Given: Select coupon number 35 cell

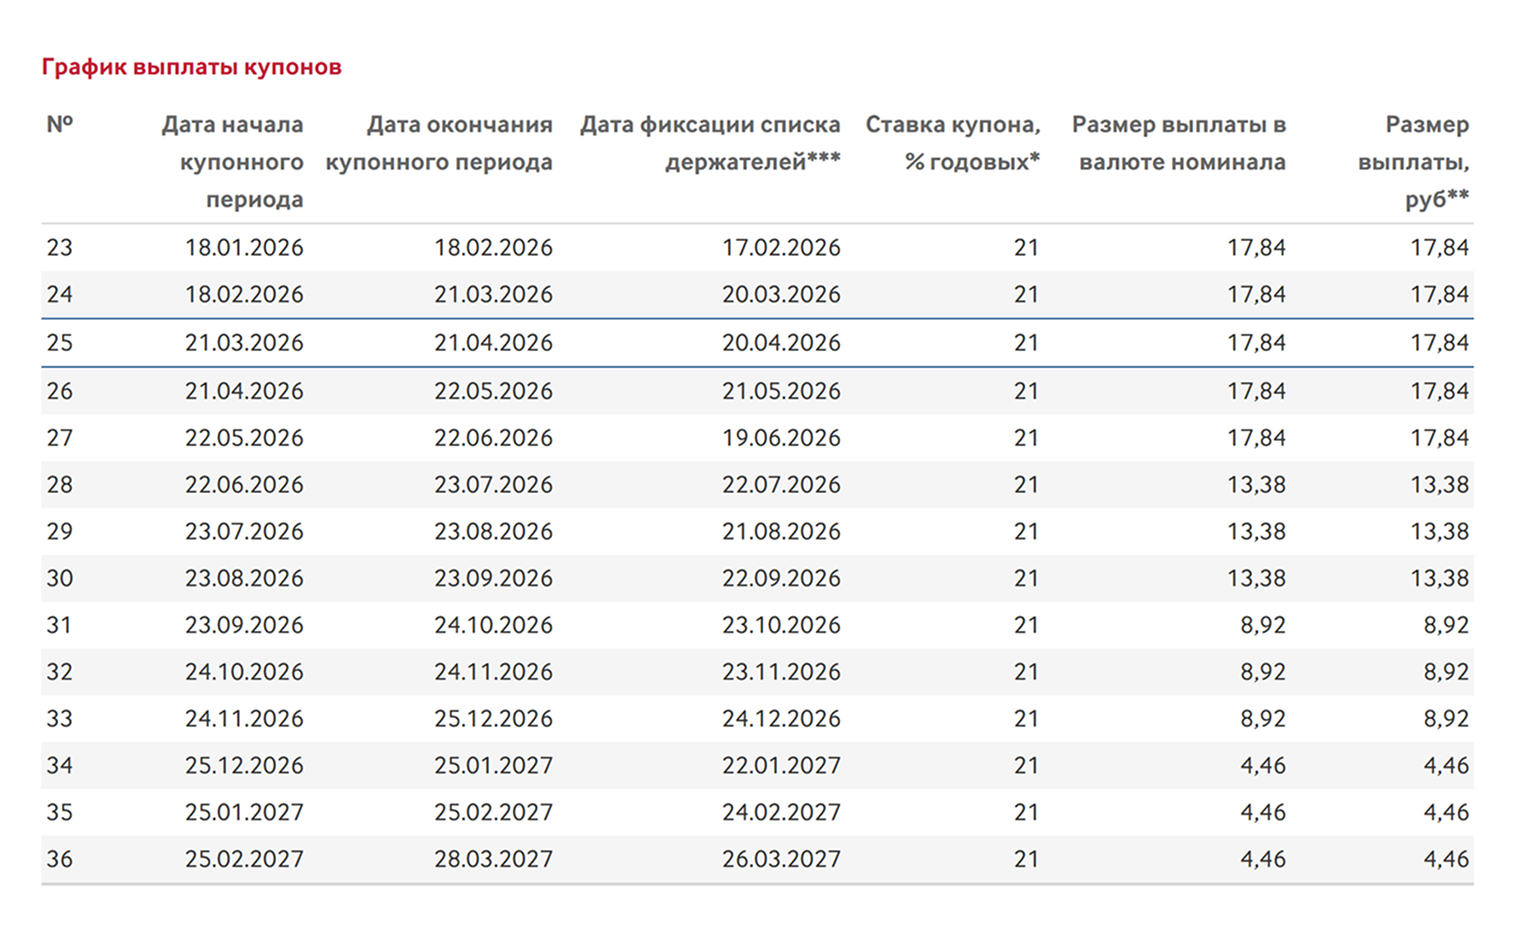Looking at the screenshot, I should [60, 813].
